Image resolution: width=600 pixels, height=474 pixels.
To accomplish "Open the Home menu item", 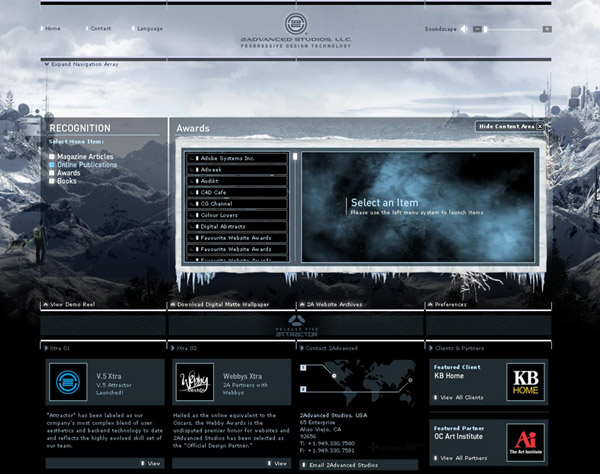I will (x=53, y=28).
